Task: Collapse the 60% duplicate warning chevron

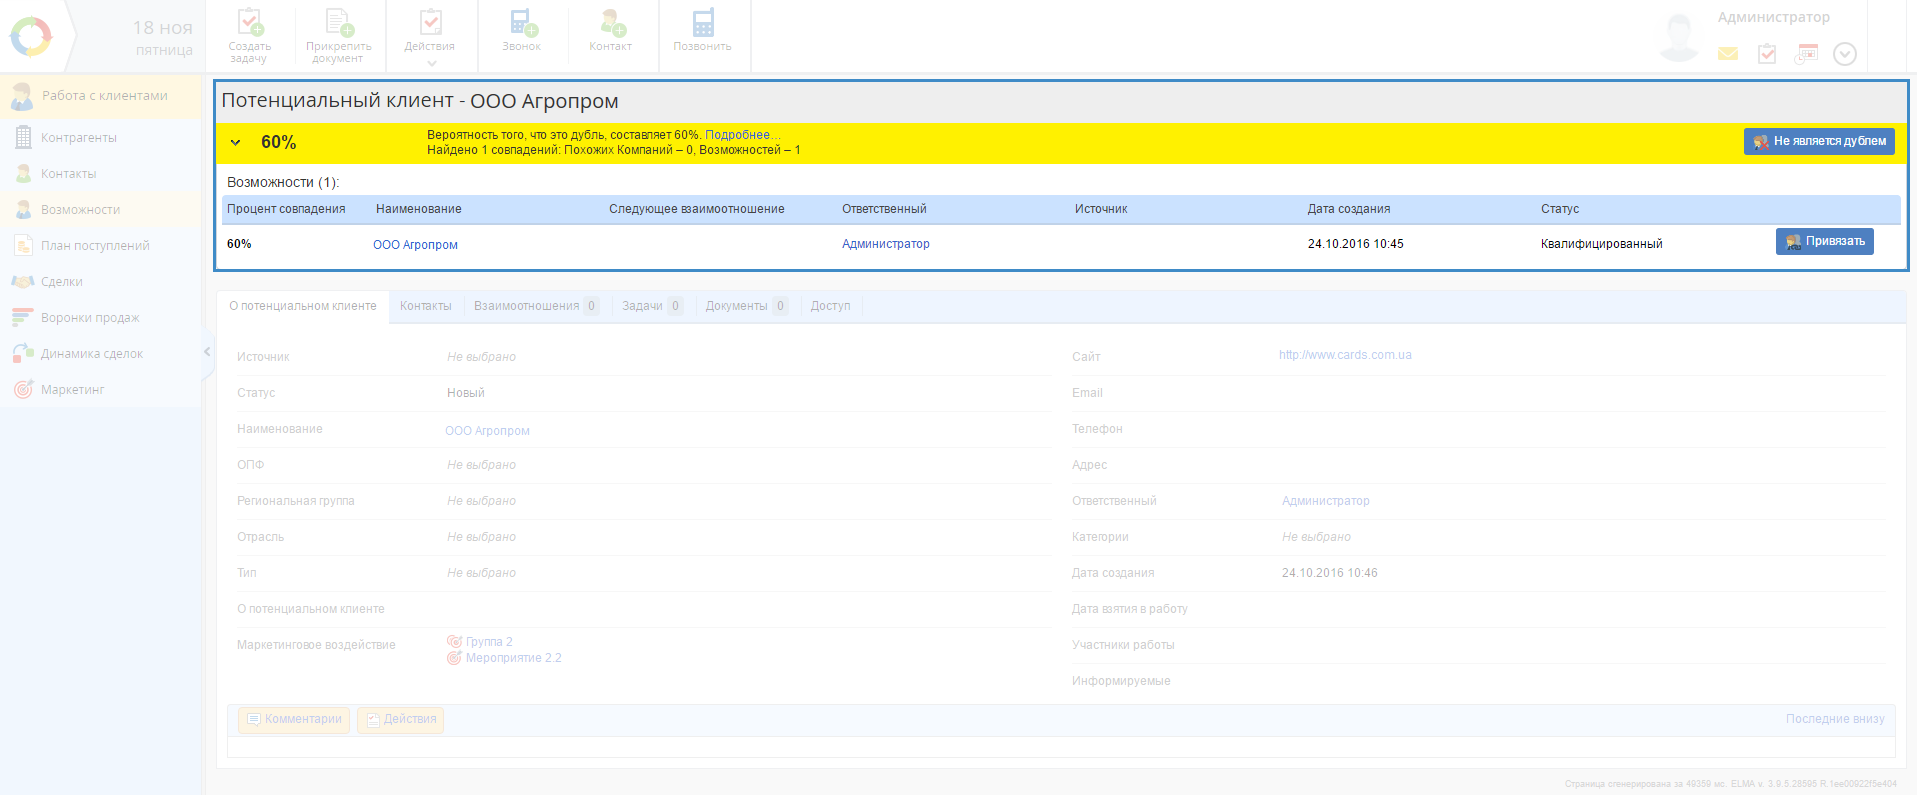Action: click(x=236, y=143)
